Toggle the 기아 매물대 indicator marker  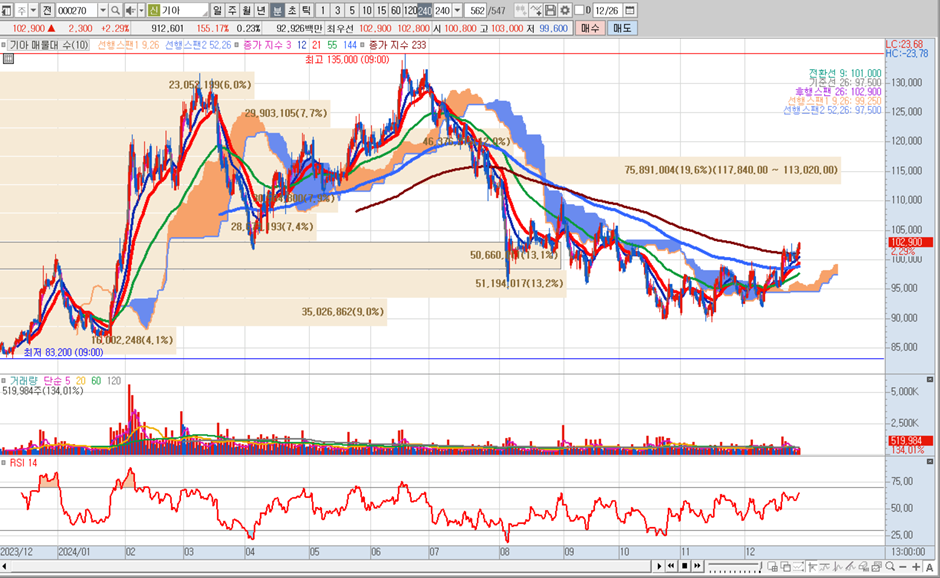5,45
